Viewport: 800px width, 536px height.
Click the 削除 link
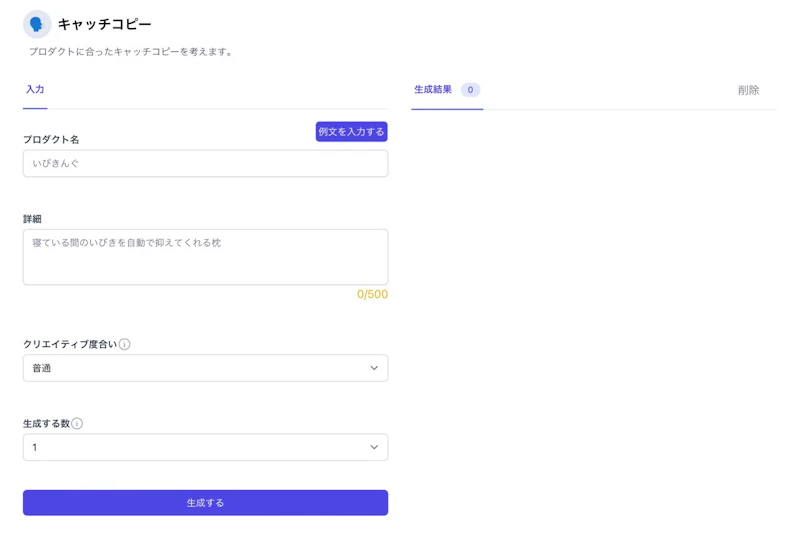click(x=748, y=90)
